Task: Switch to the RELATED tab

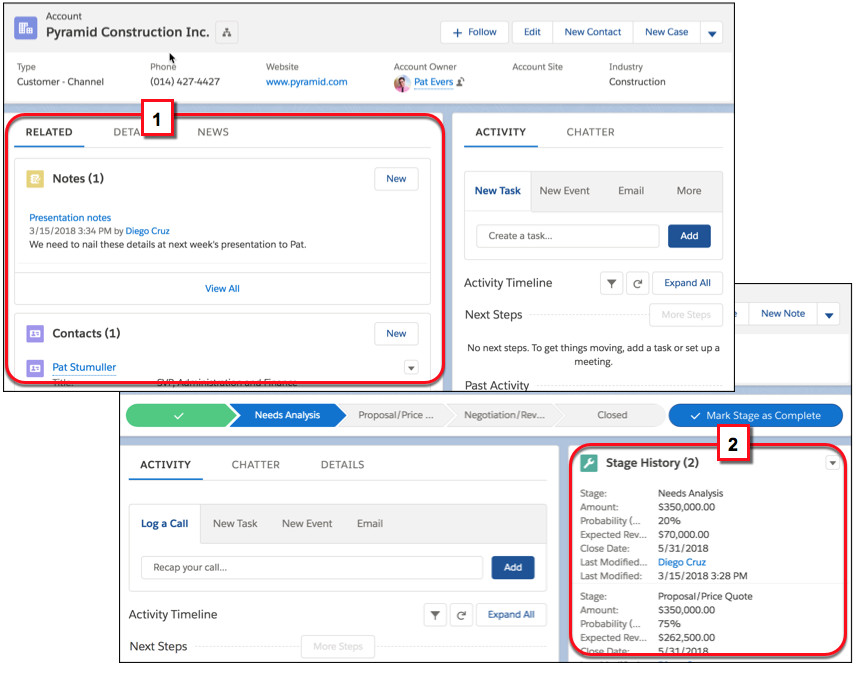Action: pyautogui.click(x=49, y=132)
